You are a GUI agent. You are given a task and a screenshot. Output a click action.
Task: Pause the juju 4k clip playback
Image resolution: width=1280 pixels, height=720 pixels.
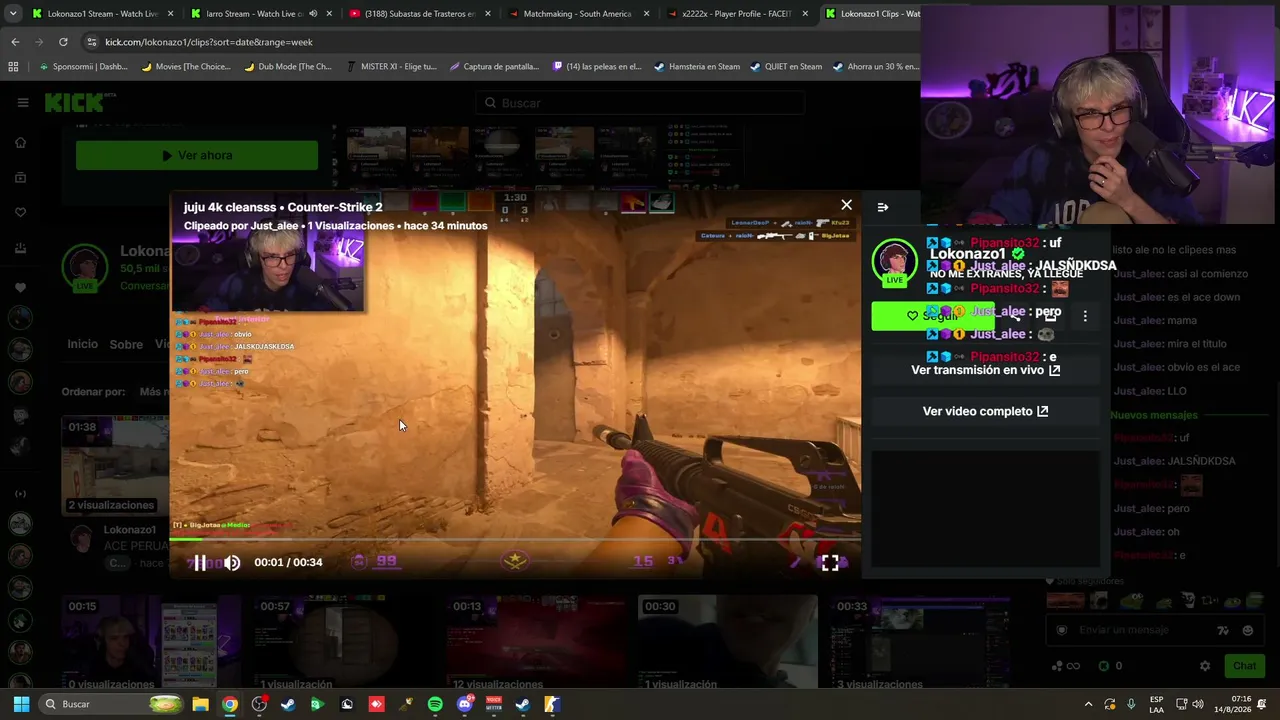200,563
